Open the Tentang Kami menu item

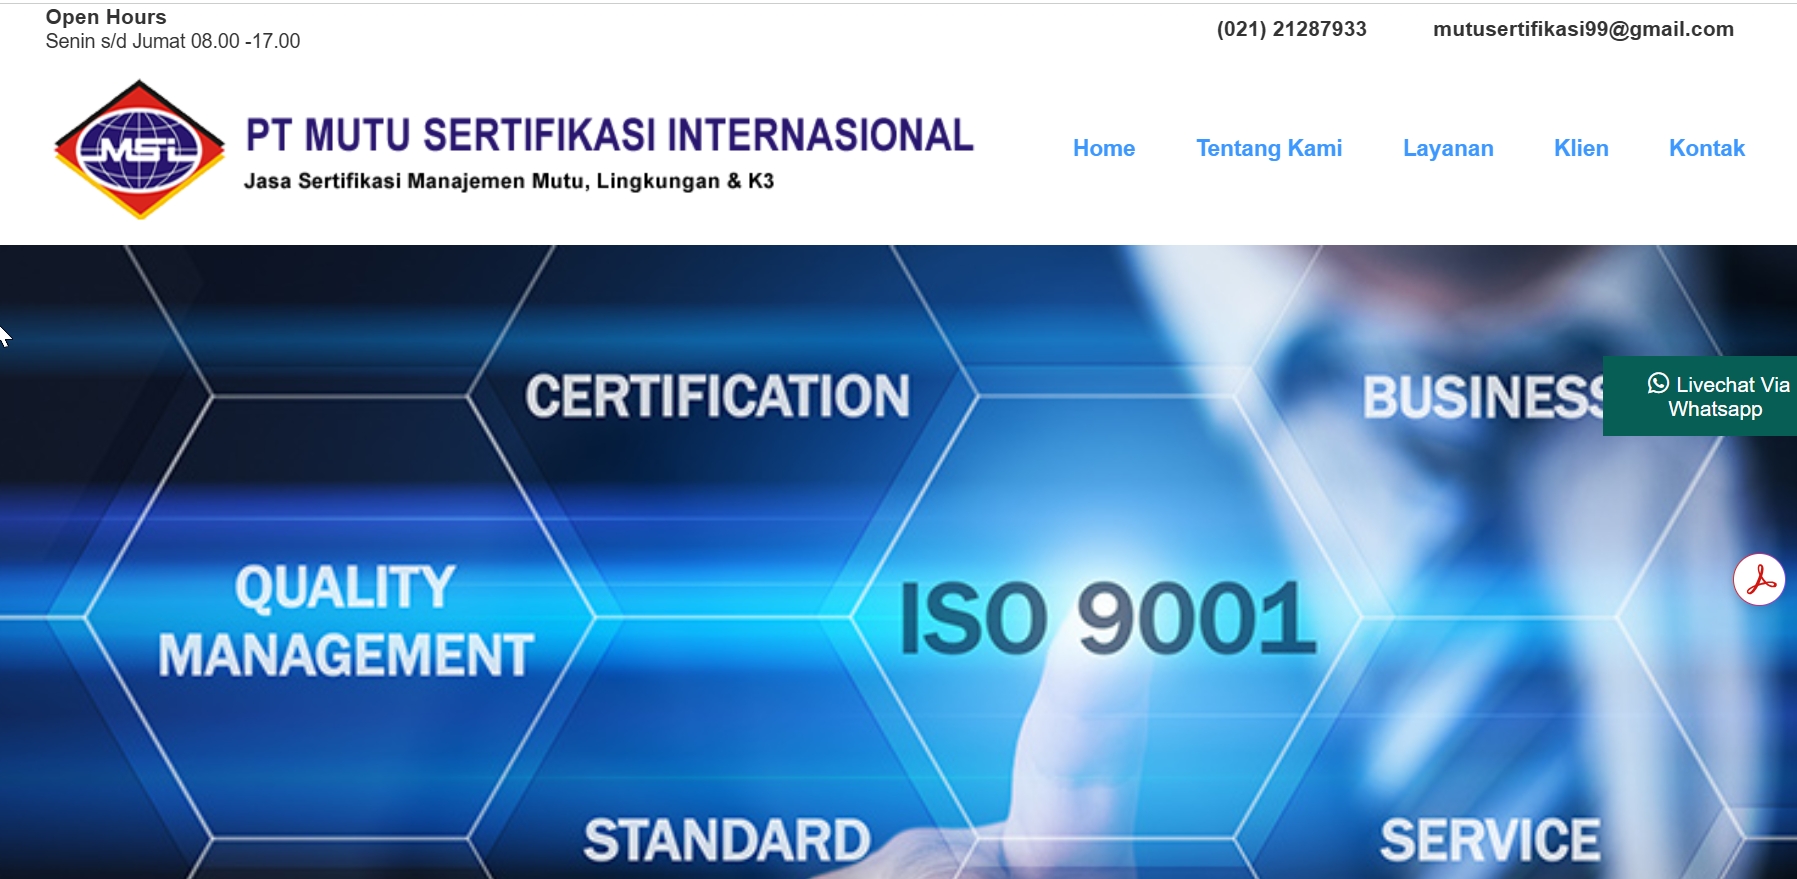(1269, 148)
